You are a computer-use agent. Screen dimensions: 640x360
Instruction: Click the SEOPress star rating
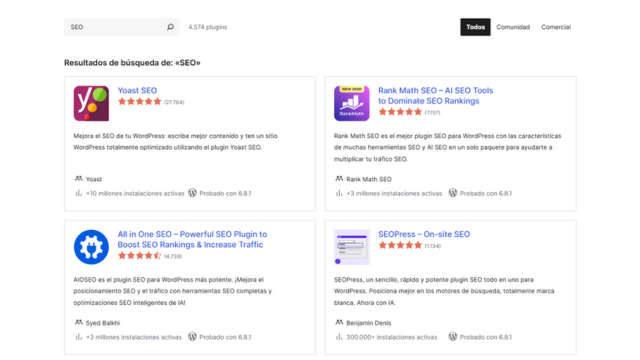point(400,245)
